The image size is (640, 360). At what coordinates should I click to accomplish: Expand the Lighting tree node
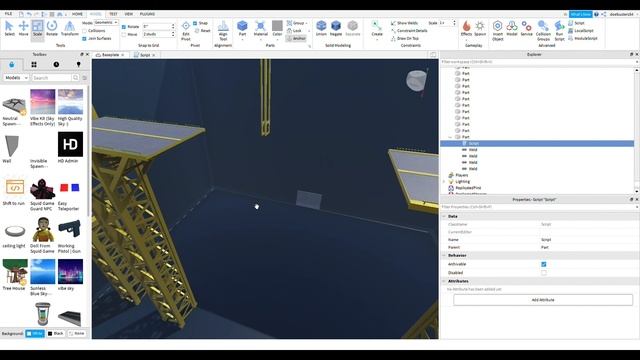click(444, 182)
